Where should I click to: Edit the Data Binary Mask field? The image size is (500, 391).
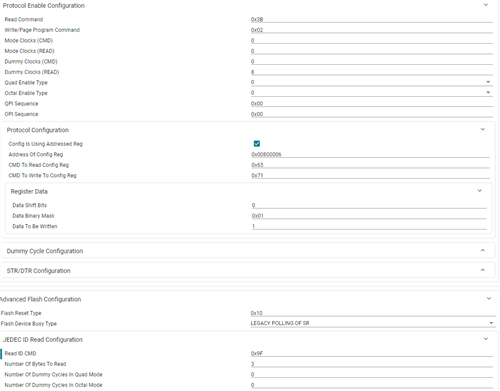pos(369,216)
